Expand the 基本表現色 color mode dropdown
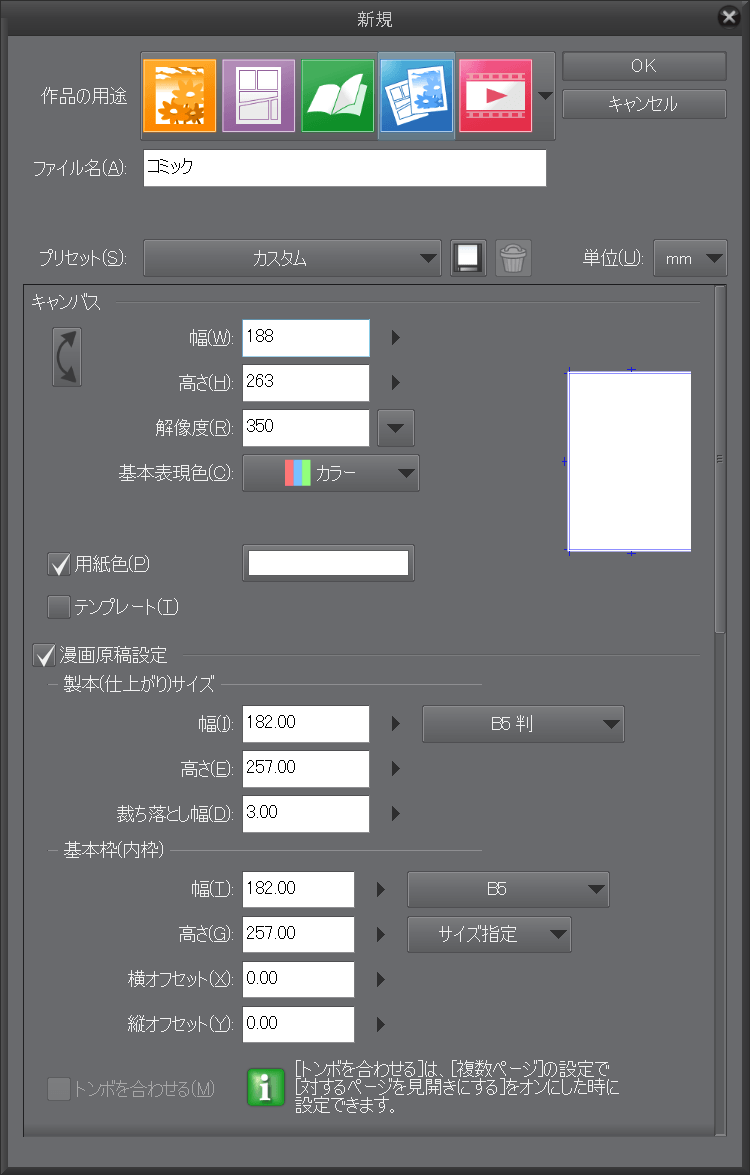This screenshot has height=1175, width=750. (x=331, y=473)
